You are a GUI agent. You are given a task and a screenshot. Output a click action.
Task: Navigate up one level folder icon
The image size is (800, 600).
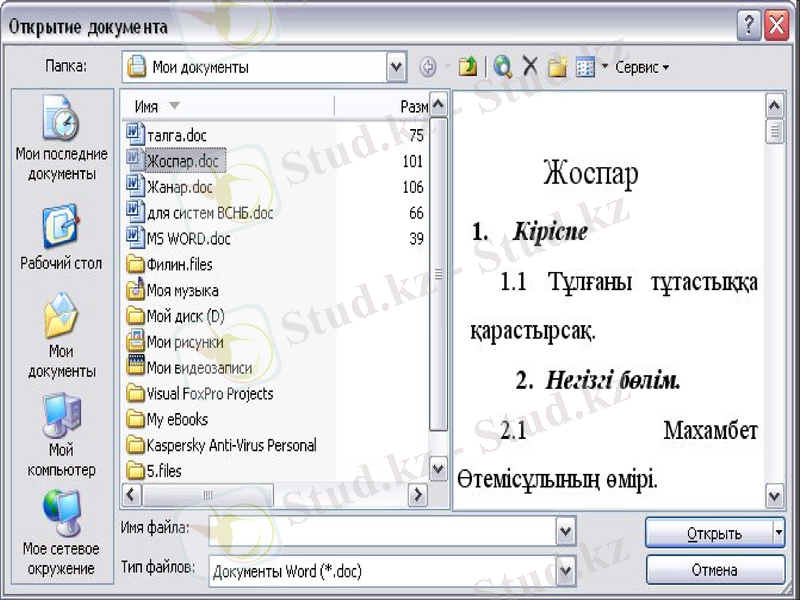point(467,67)
